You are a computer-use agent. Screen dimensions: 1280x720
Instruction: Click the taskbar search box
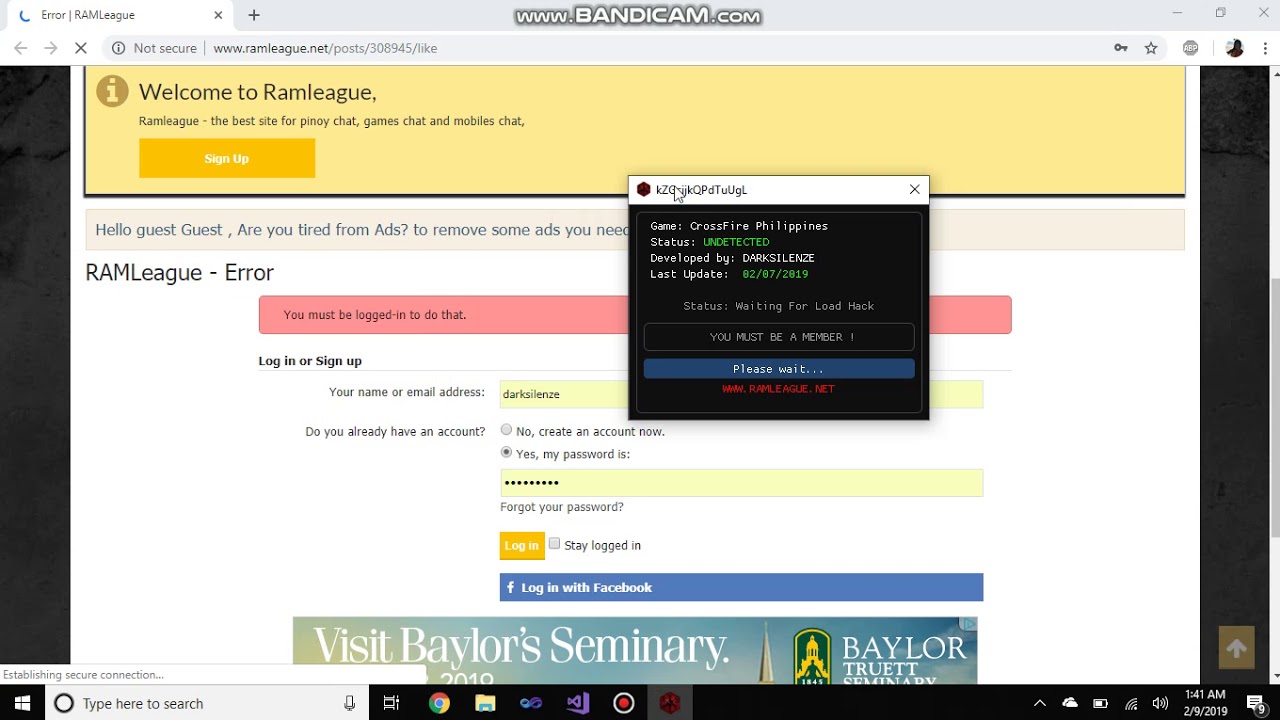(207, 703)
